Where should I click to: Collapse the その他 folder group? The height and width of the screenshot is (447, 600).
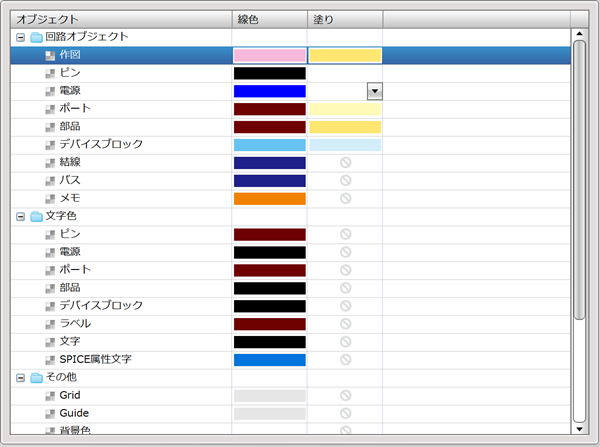[21, 378]
